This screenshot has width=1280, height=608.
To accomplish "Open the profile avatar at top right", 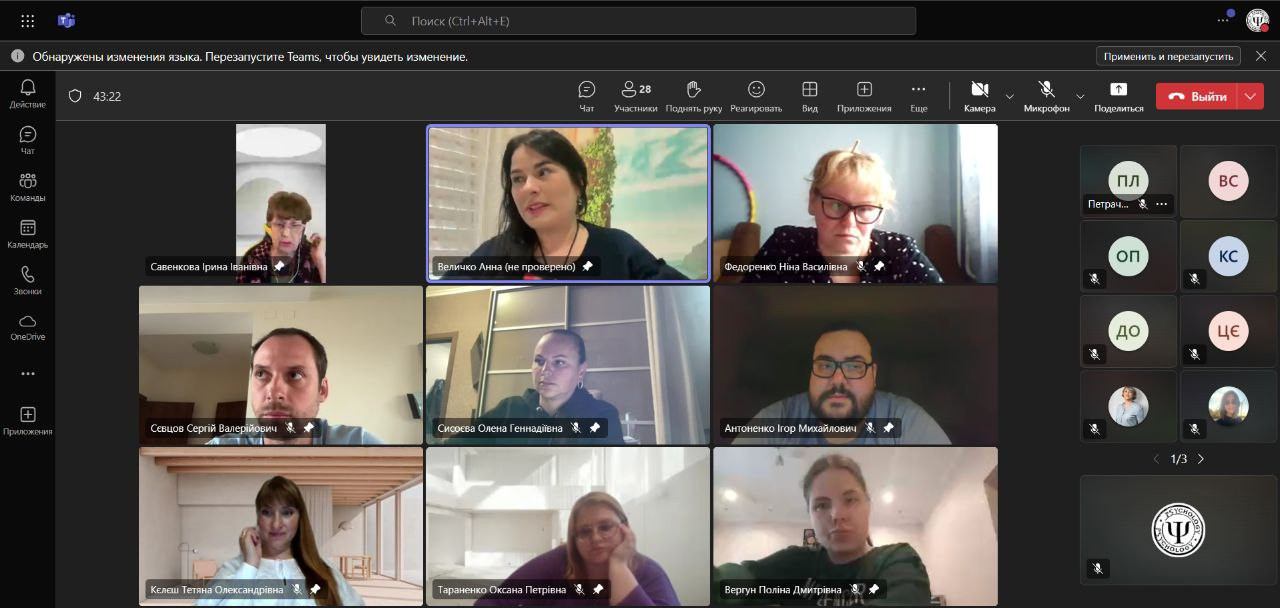I will pos(1257,20).
